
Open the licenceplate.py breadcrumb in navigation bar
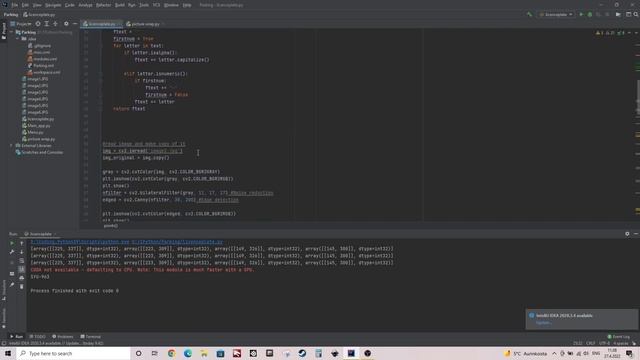pos(39,15)
